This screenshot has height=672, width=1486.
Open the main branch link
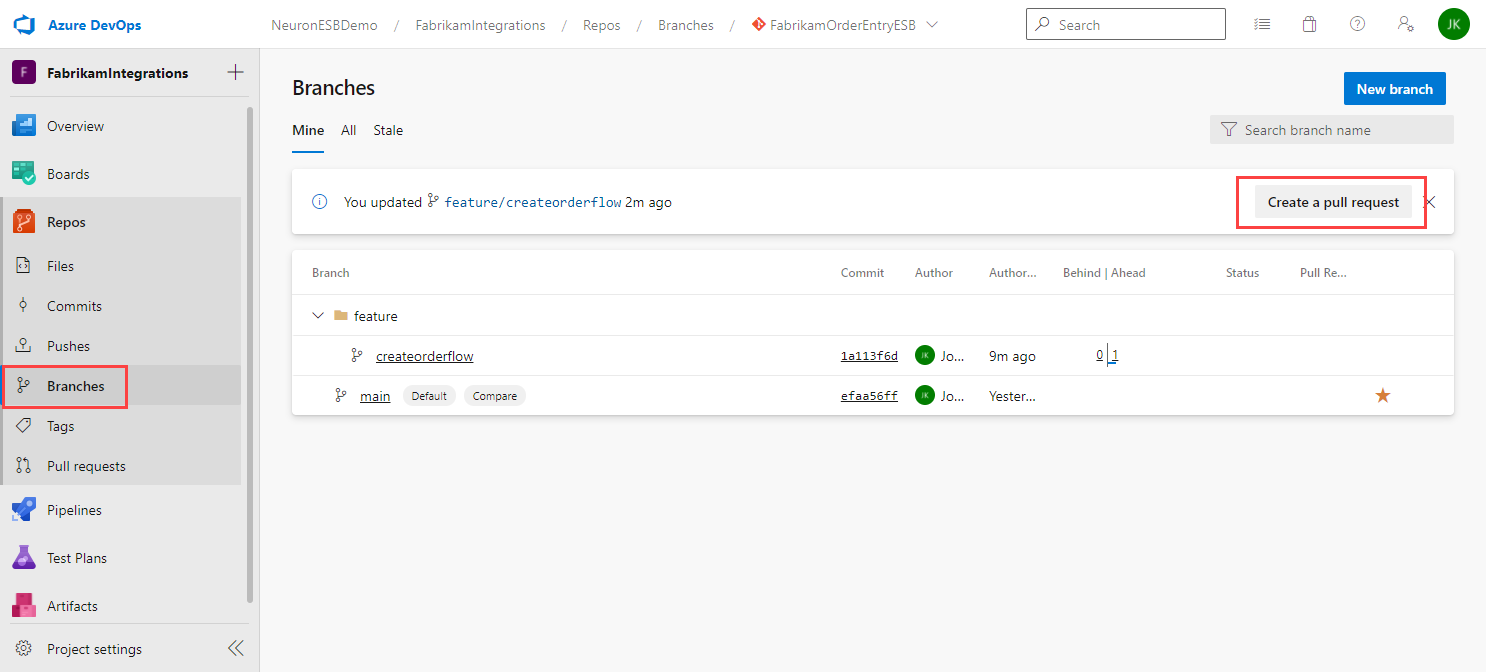coord(375,396)
